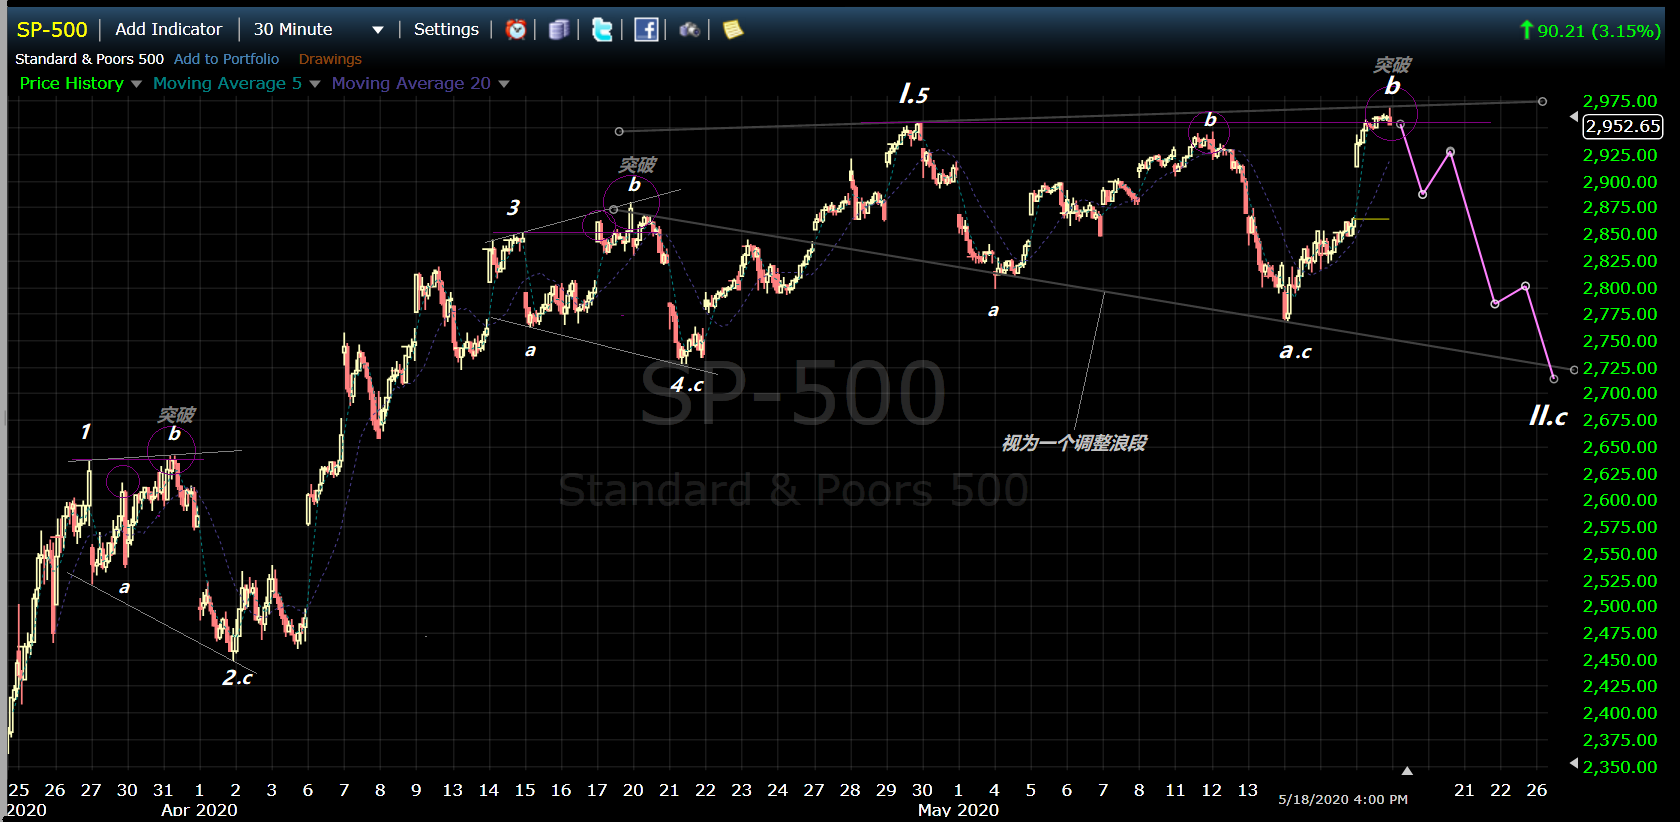This screenshot has height=822, width=1680.
Task: Click the May 2020 date axis label
Action: pyautogui.click(x=958, y=810)
